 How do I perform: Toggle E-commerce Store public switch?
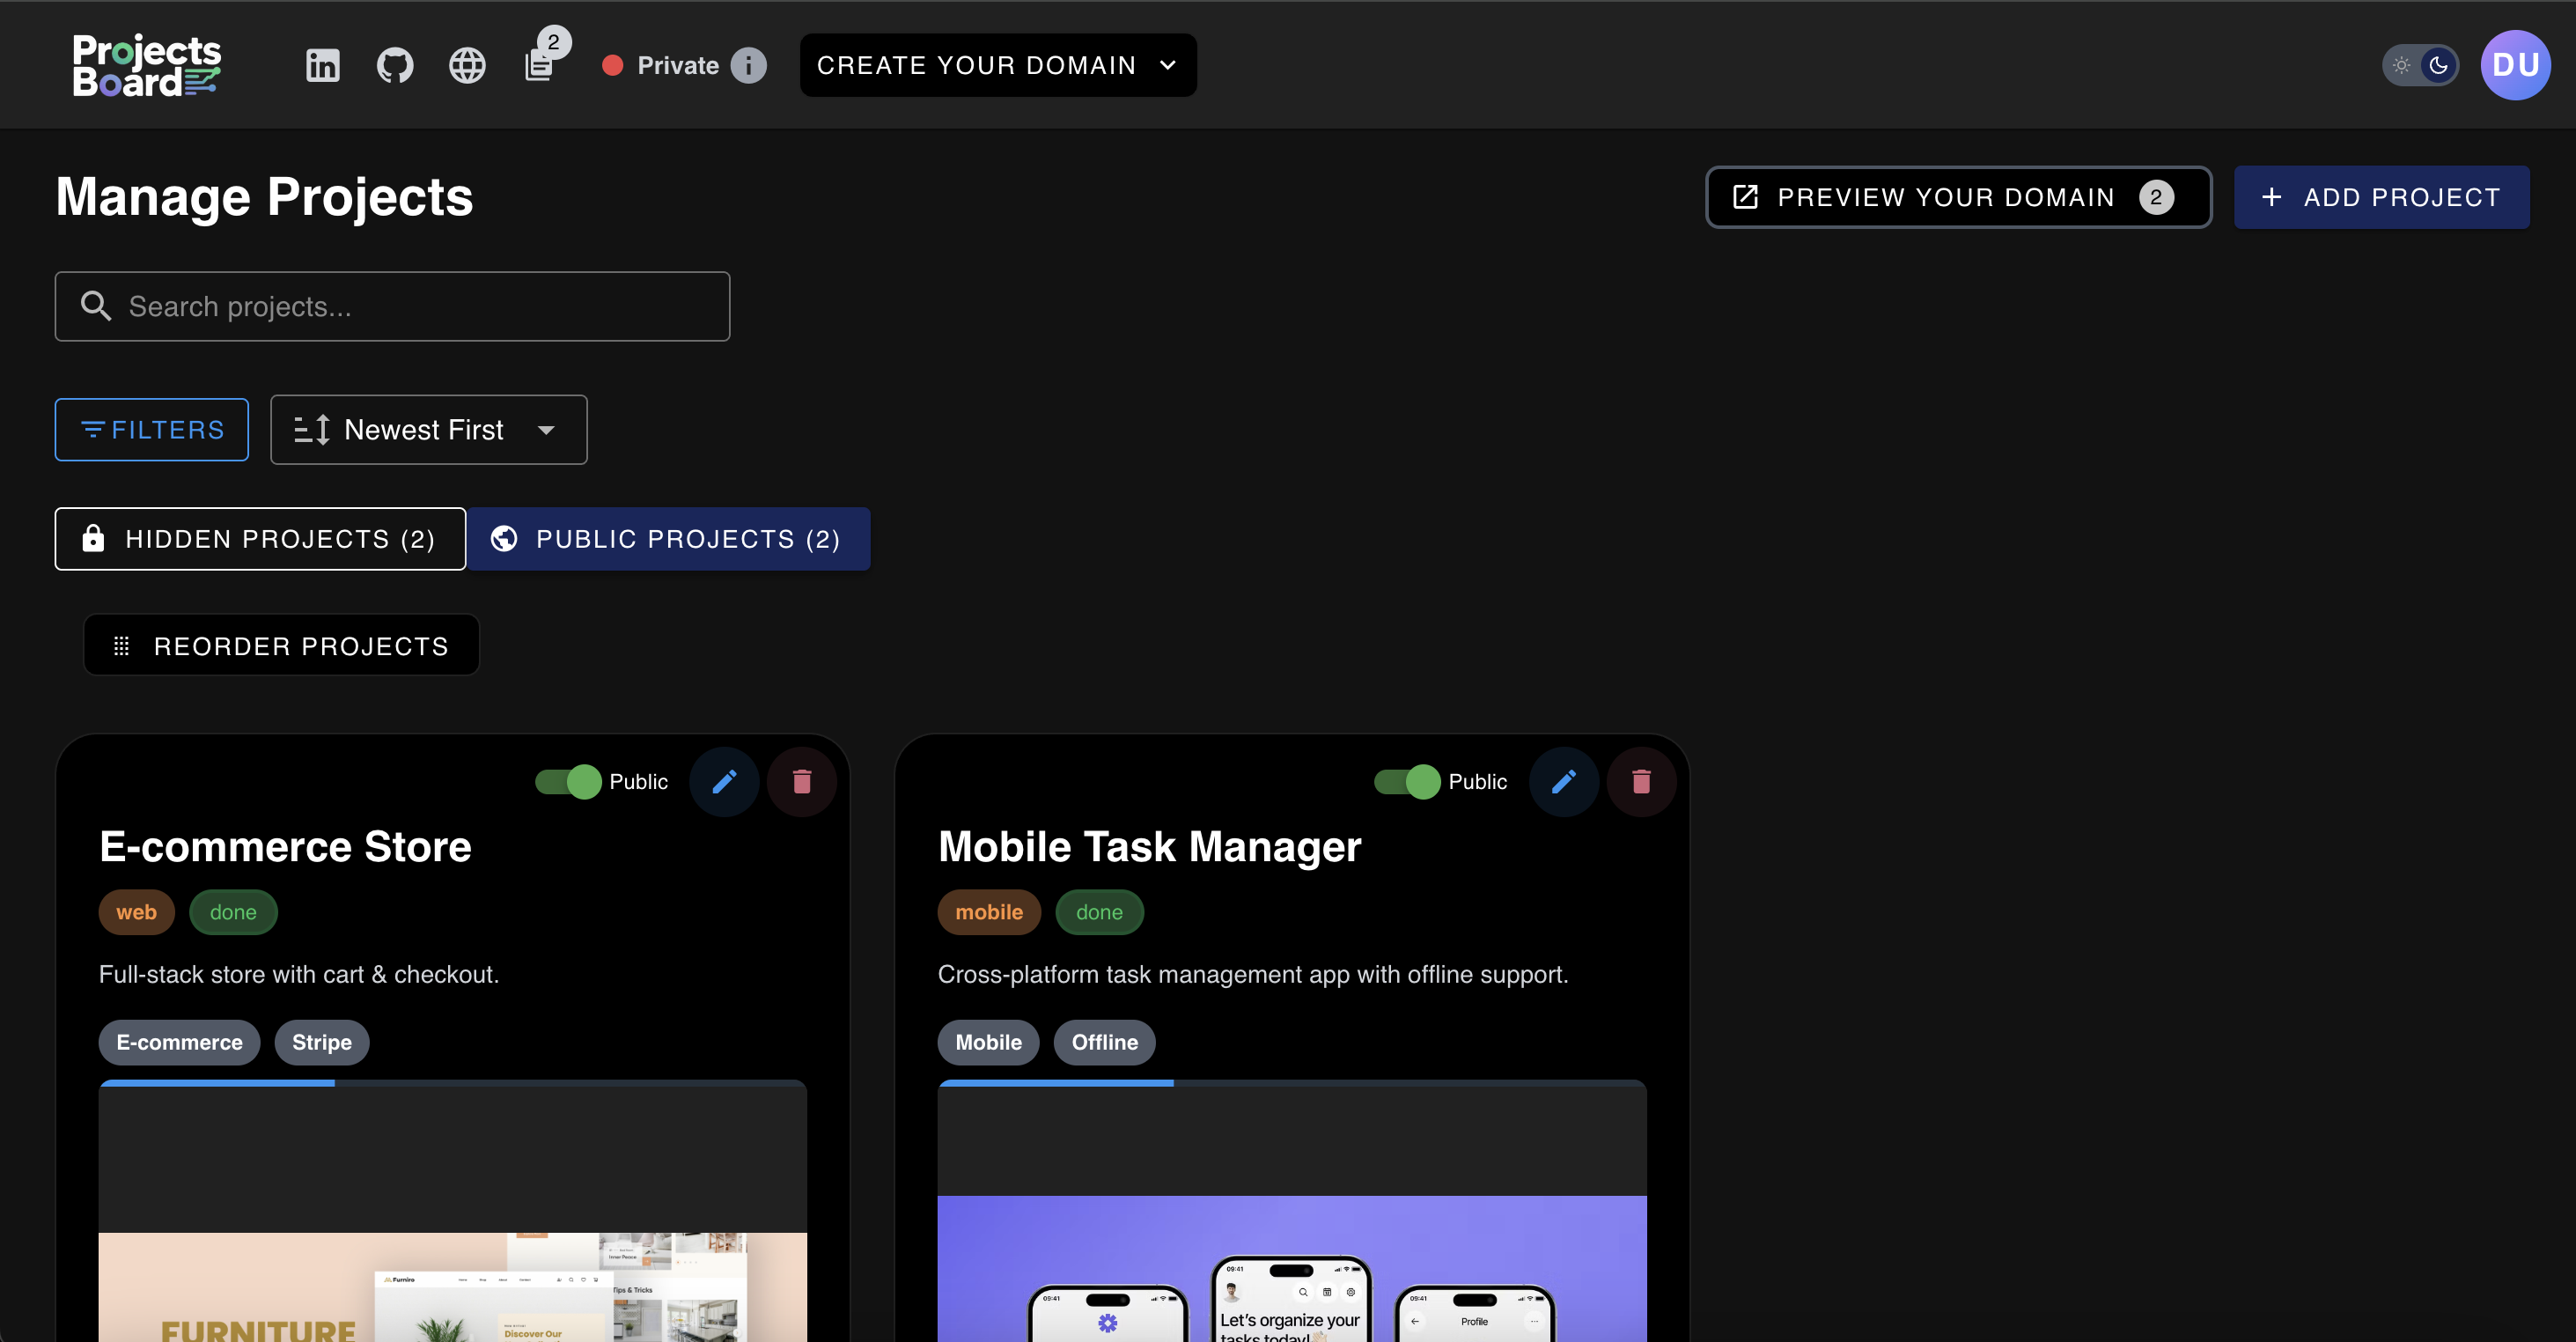[x=569, y=781]
